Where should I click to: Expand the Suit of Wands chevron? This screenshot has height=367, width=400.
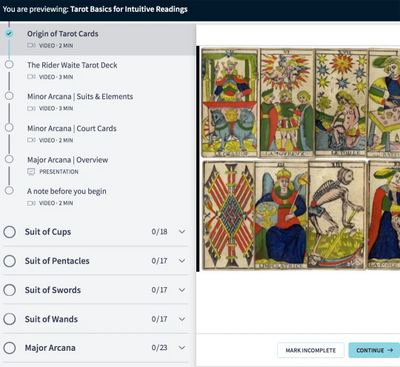tap(182, 319)
